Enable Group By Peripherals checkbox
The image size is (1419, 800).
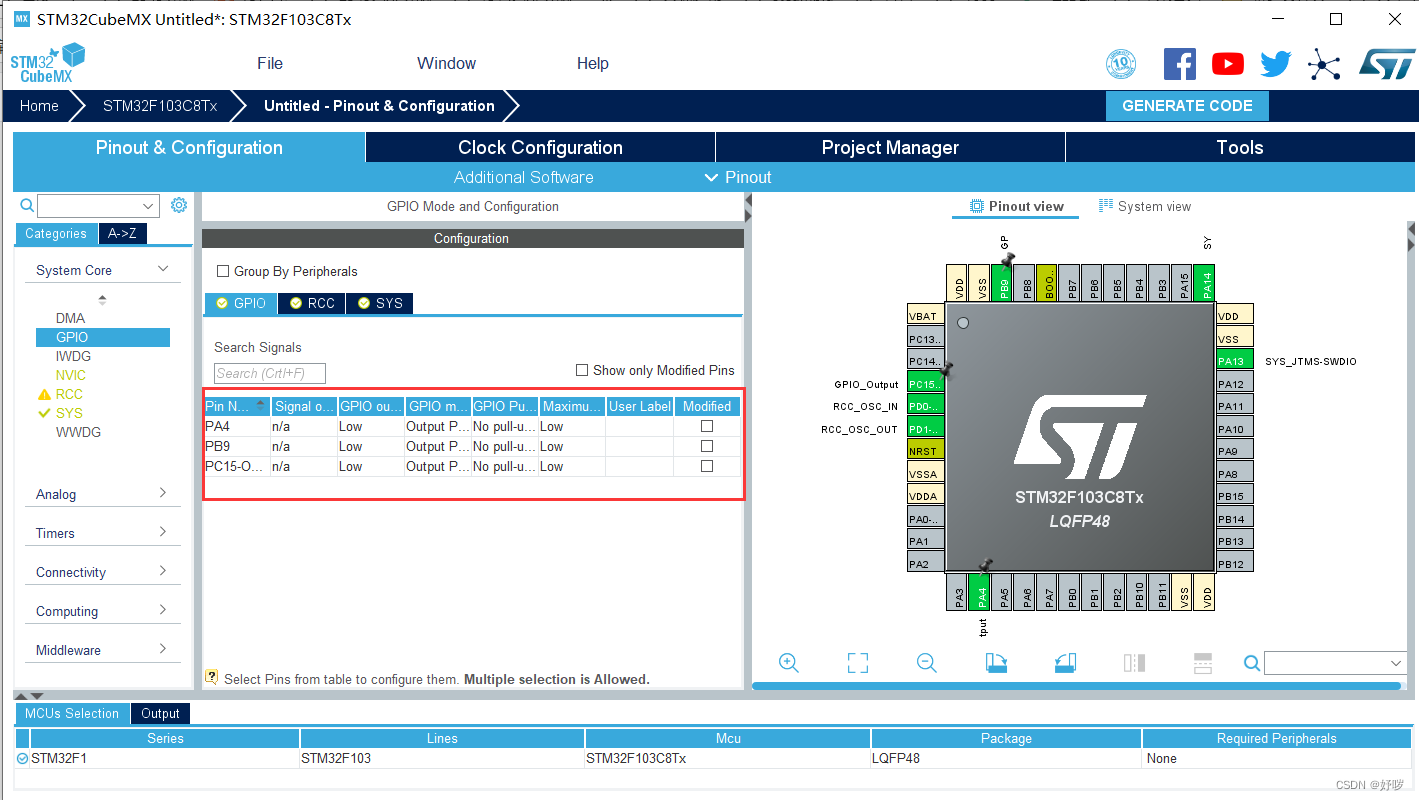tap(223, 271)
